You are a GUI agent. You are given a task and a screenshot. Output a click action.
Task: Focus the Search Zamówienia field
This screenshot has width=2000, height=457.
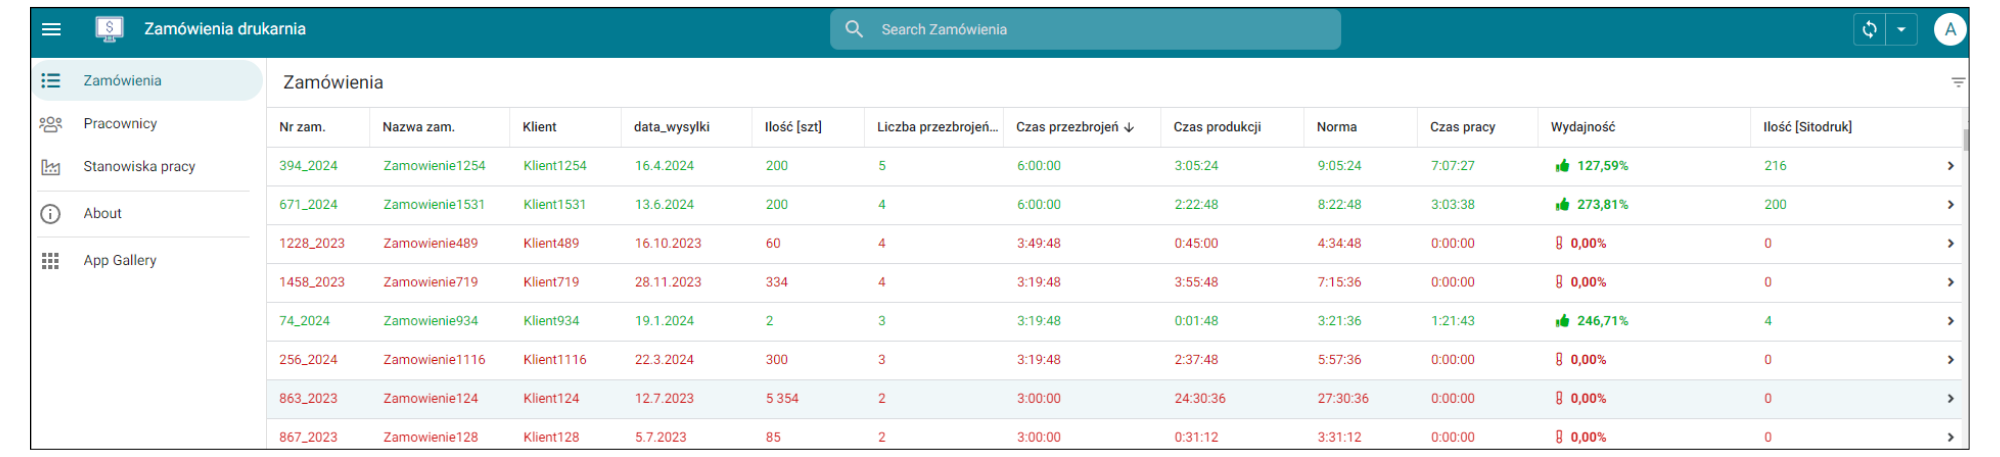pyautogui.click(x=1085, y=29)
